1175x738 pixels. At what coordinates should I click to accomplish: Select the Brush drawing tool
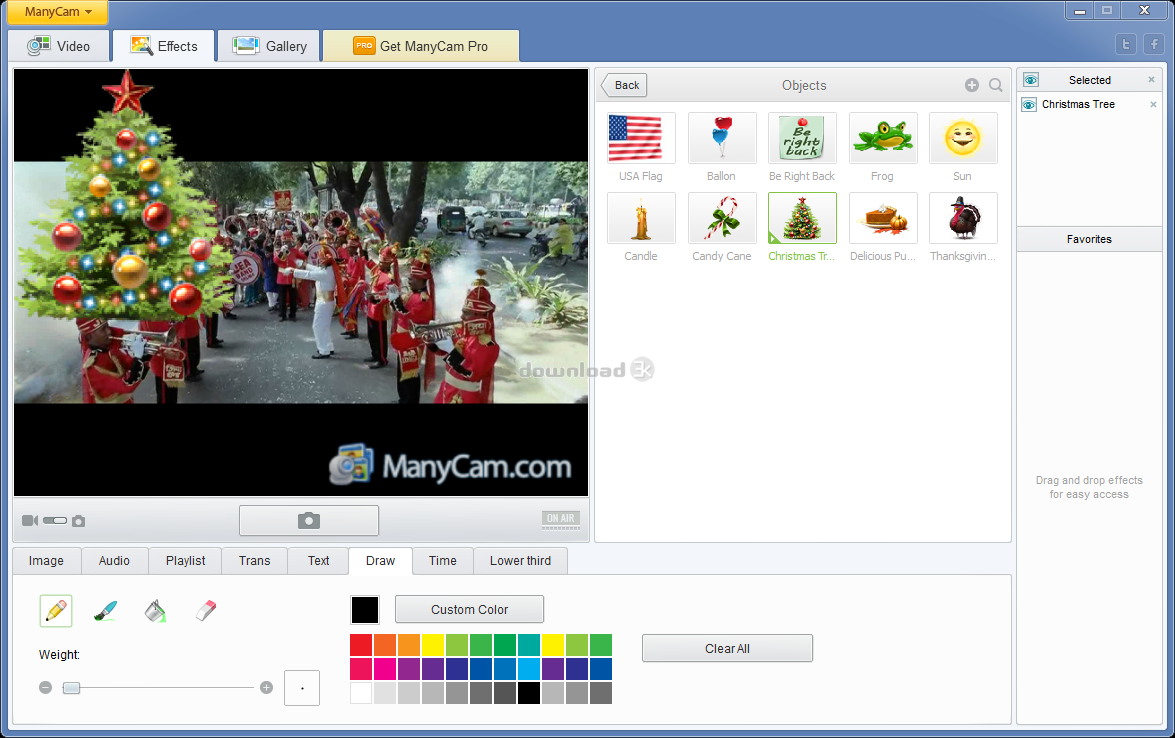(x=106, y=611)
